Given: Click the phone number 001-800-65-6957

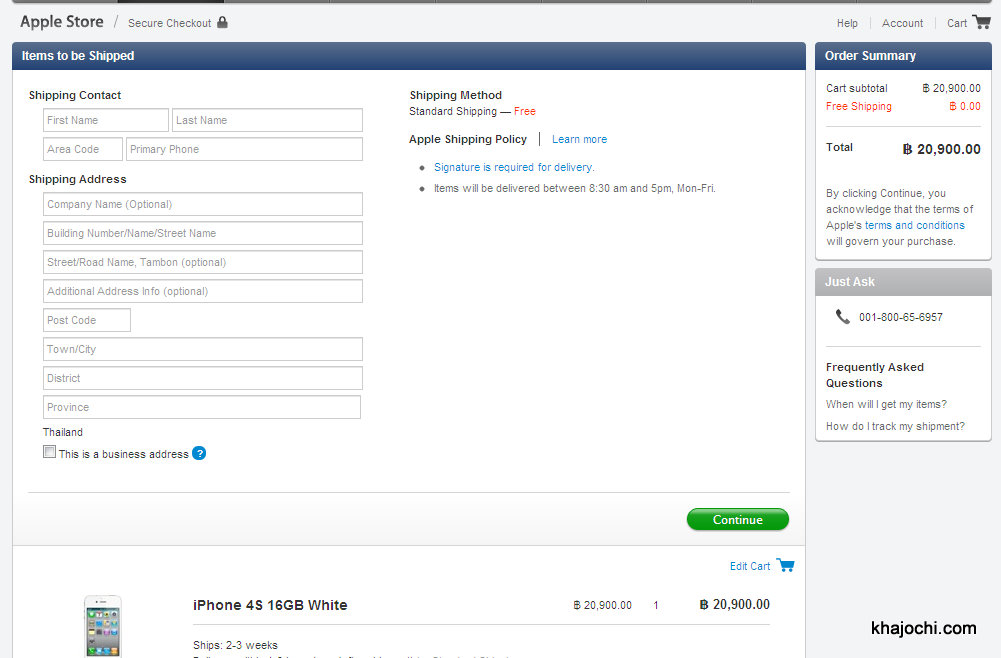Looking at the screenshot, I should pyautogui.click(x=900, y=317).
